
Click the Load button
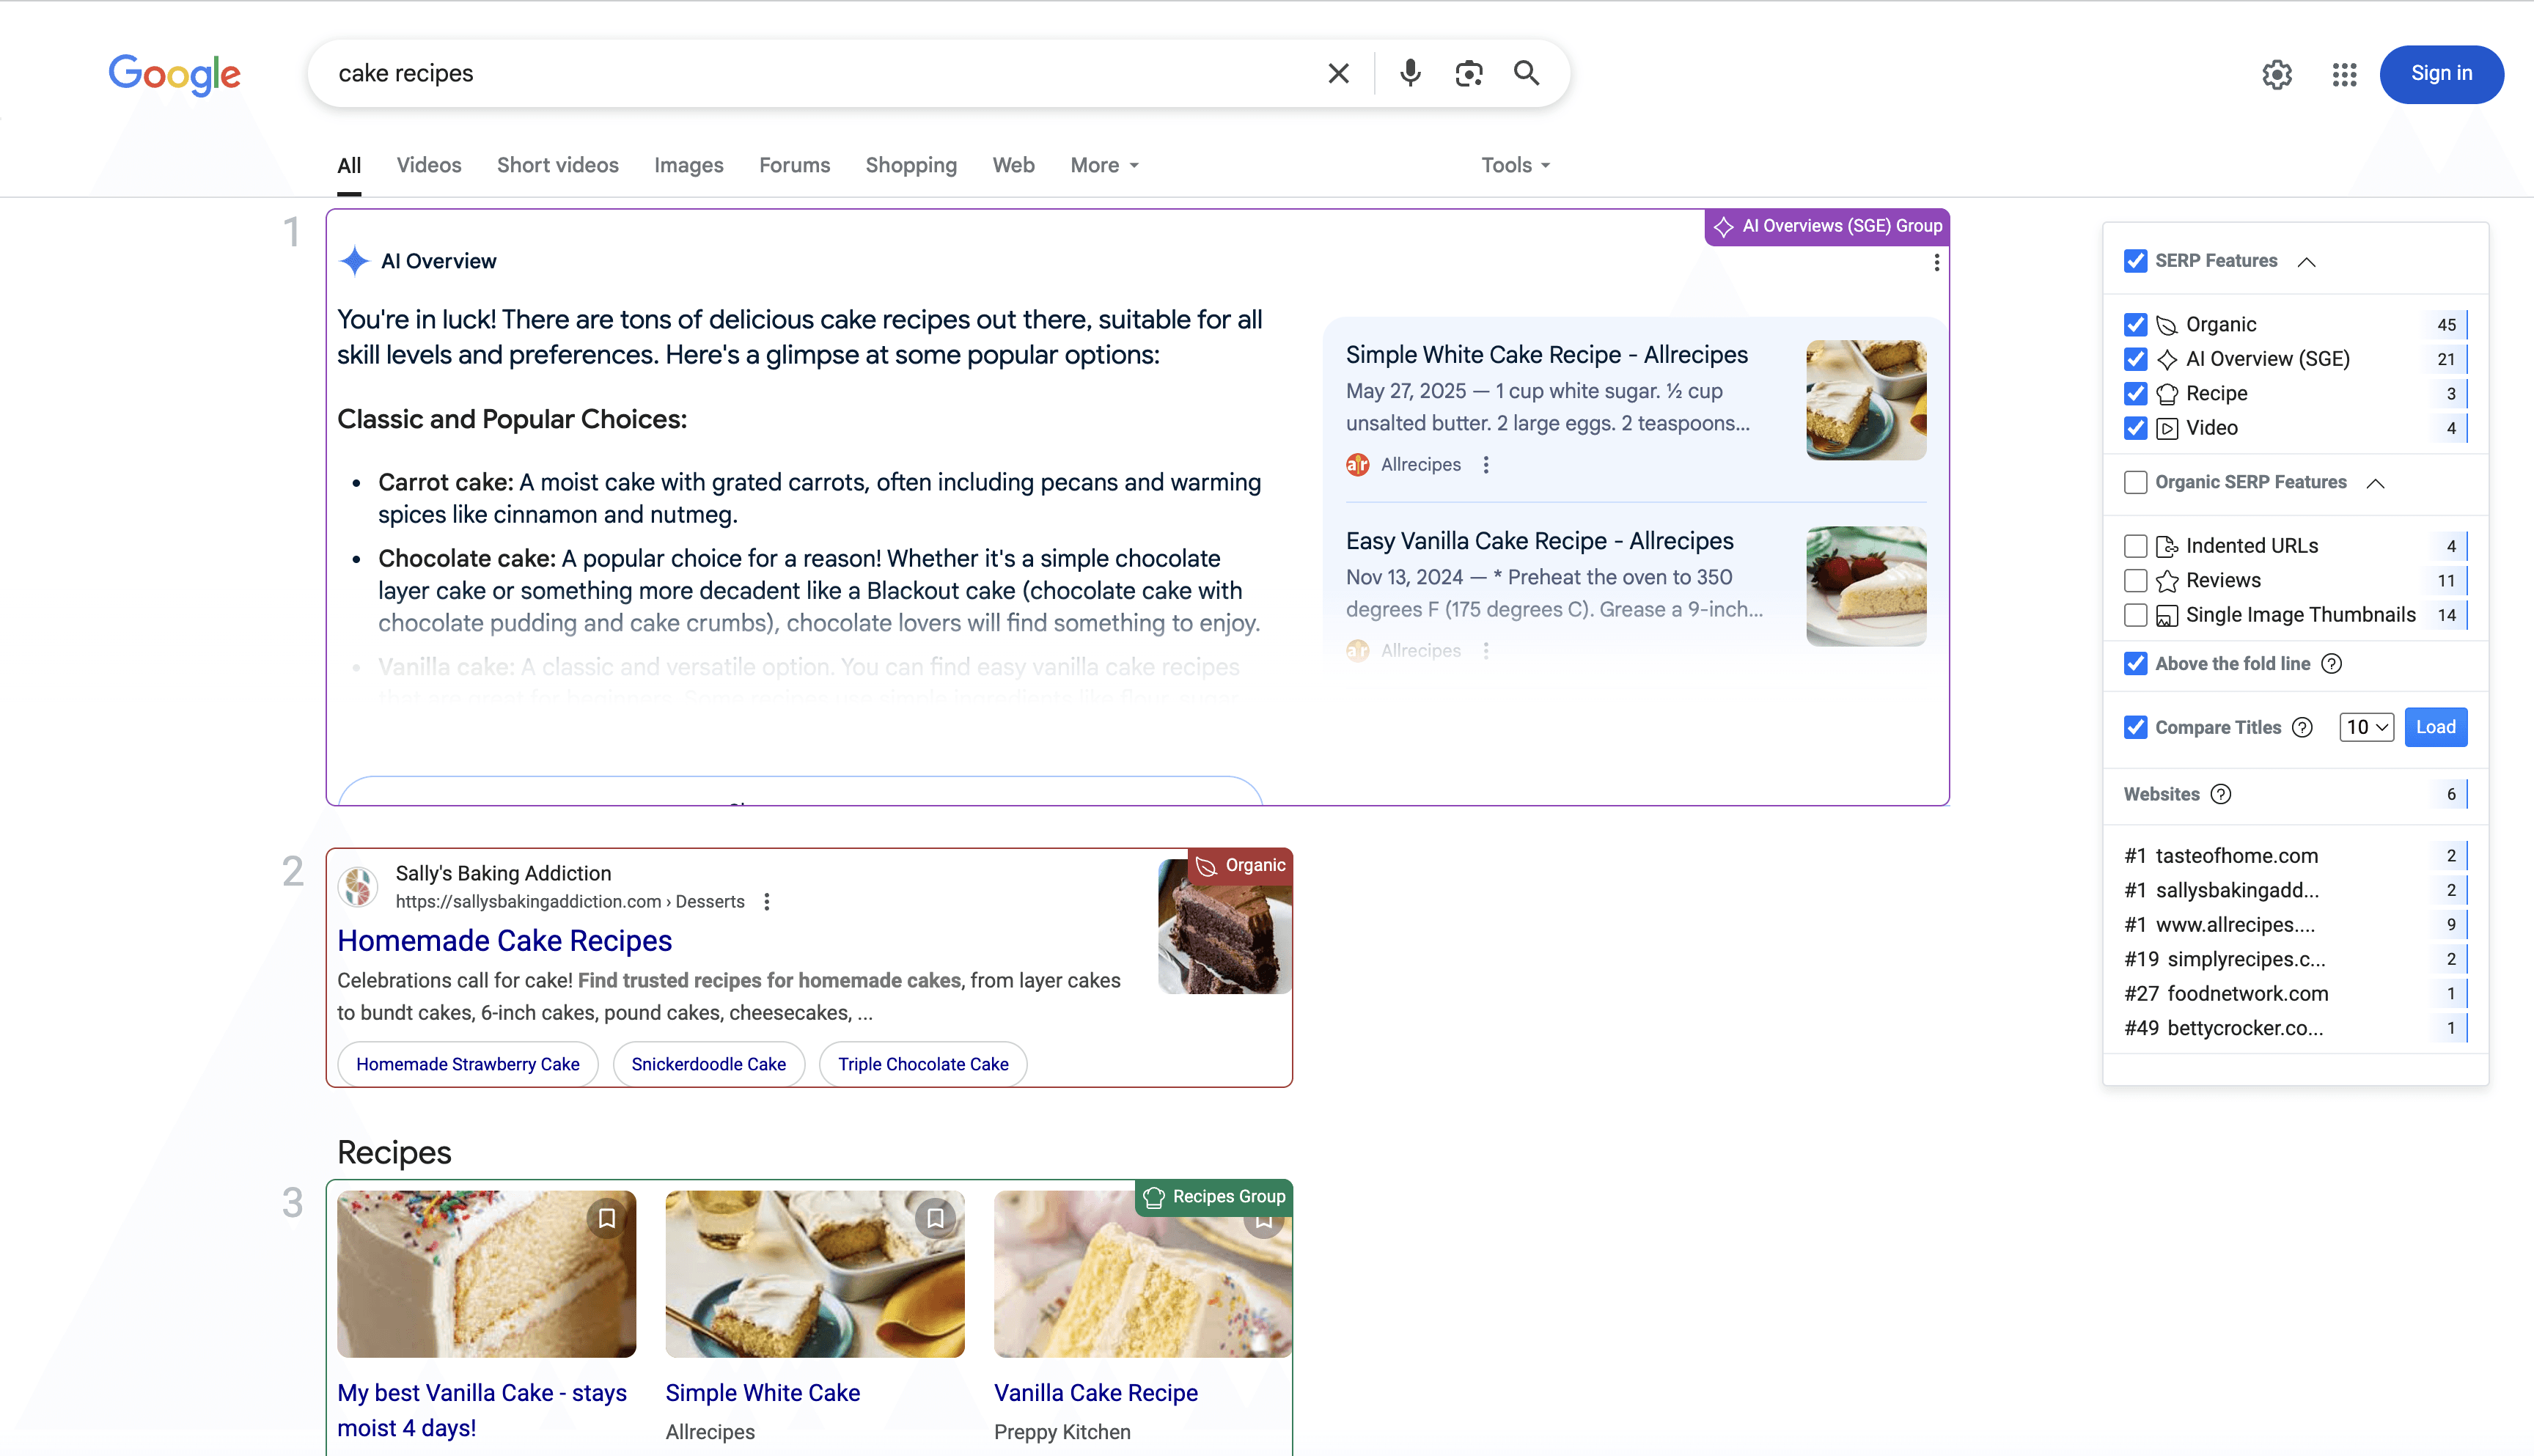(2435, 727)
